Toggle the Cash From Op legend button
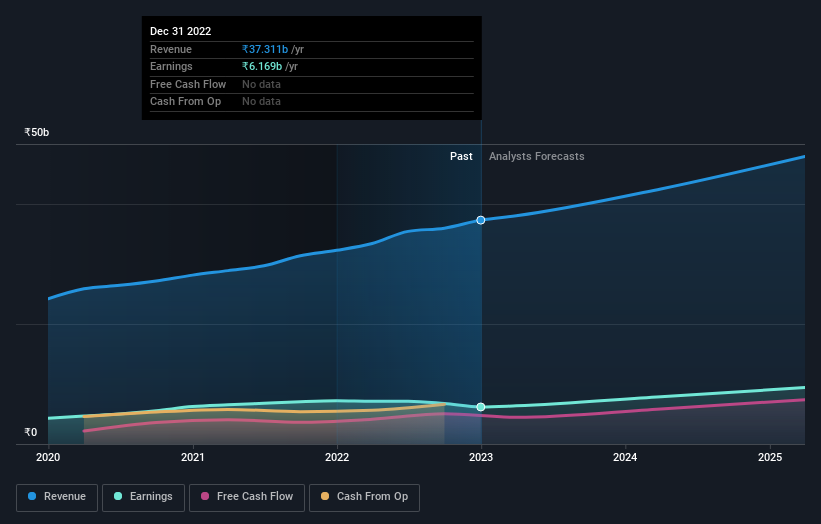This screenshot has width=821, height=524. click(364, 497)
